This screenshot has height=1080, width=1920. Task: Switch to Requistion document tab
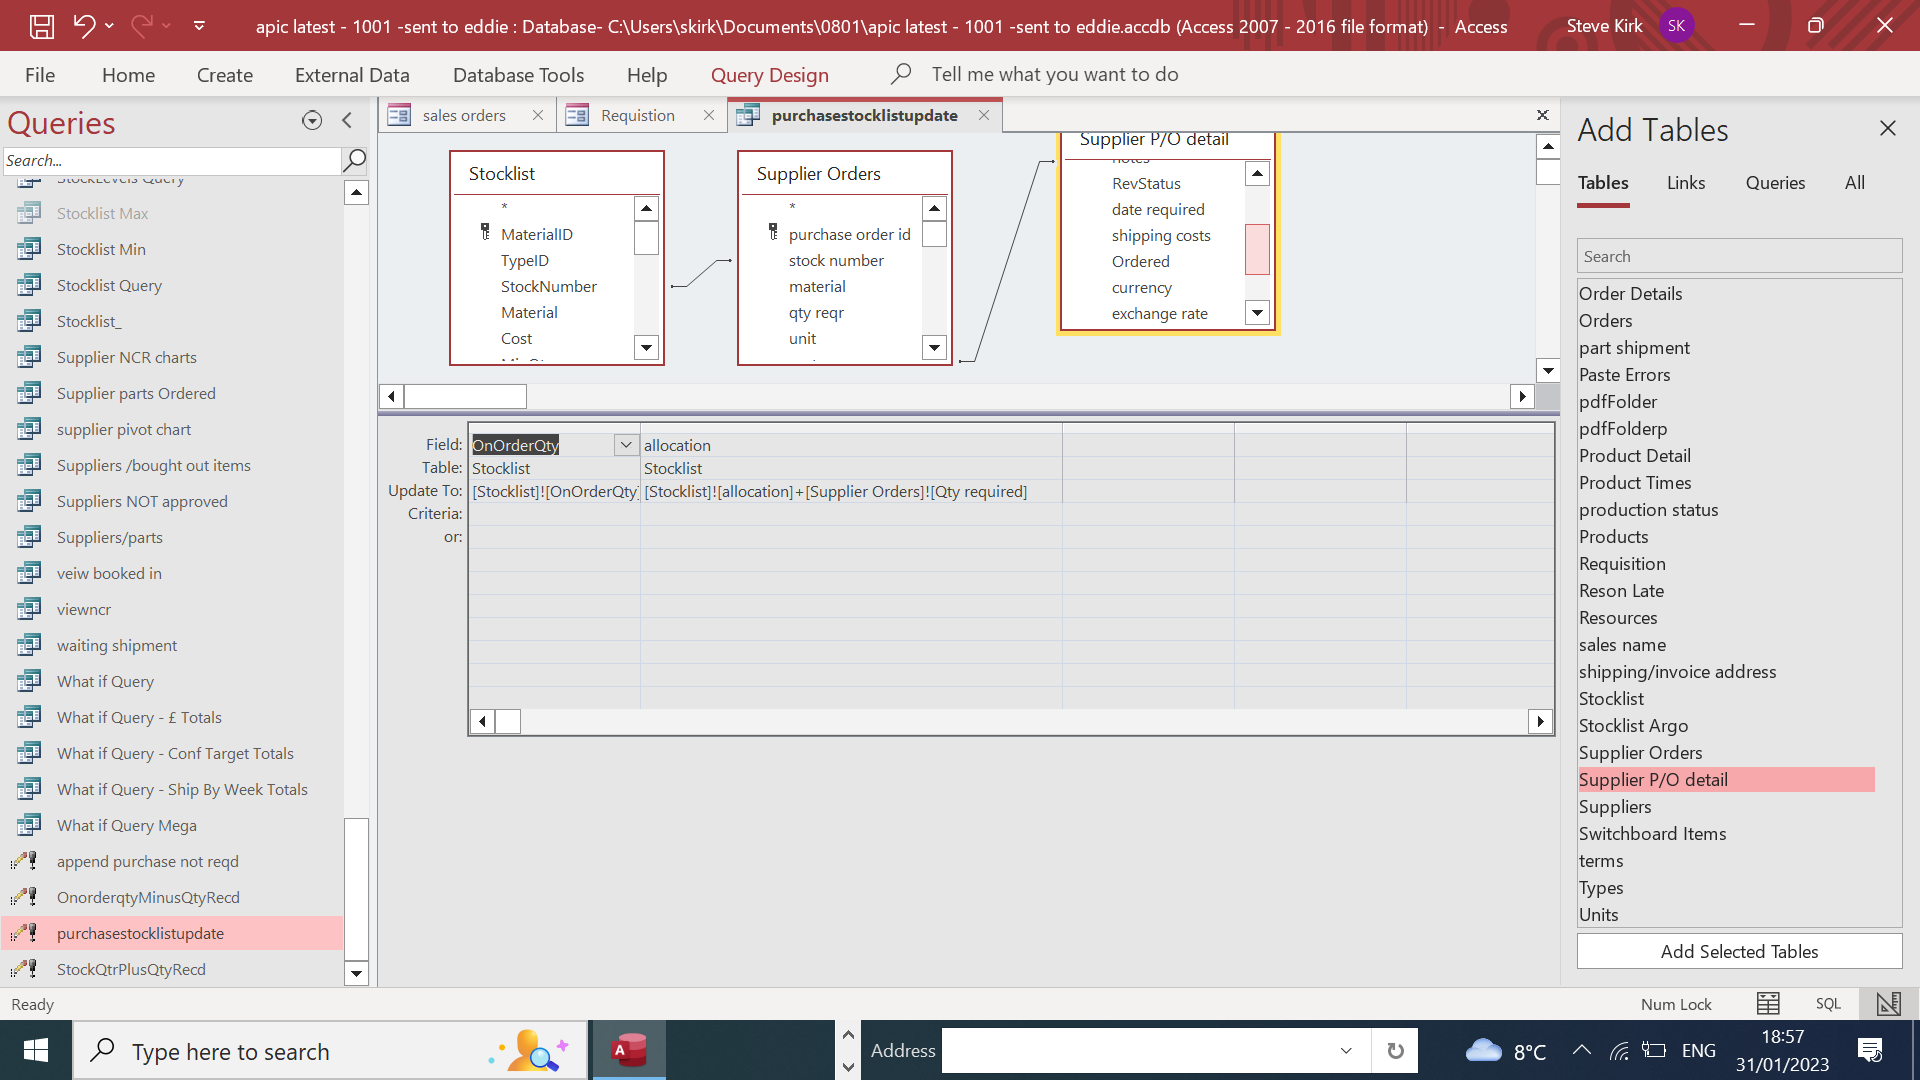(x=637, y=115)
